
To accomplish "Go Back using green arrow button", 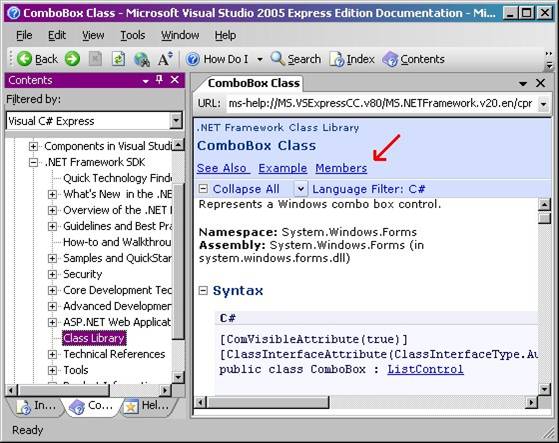I will (37, 59).
